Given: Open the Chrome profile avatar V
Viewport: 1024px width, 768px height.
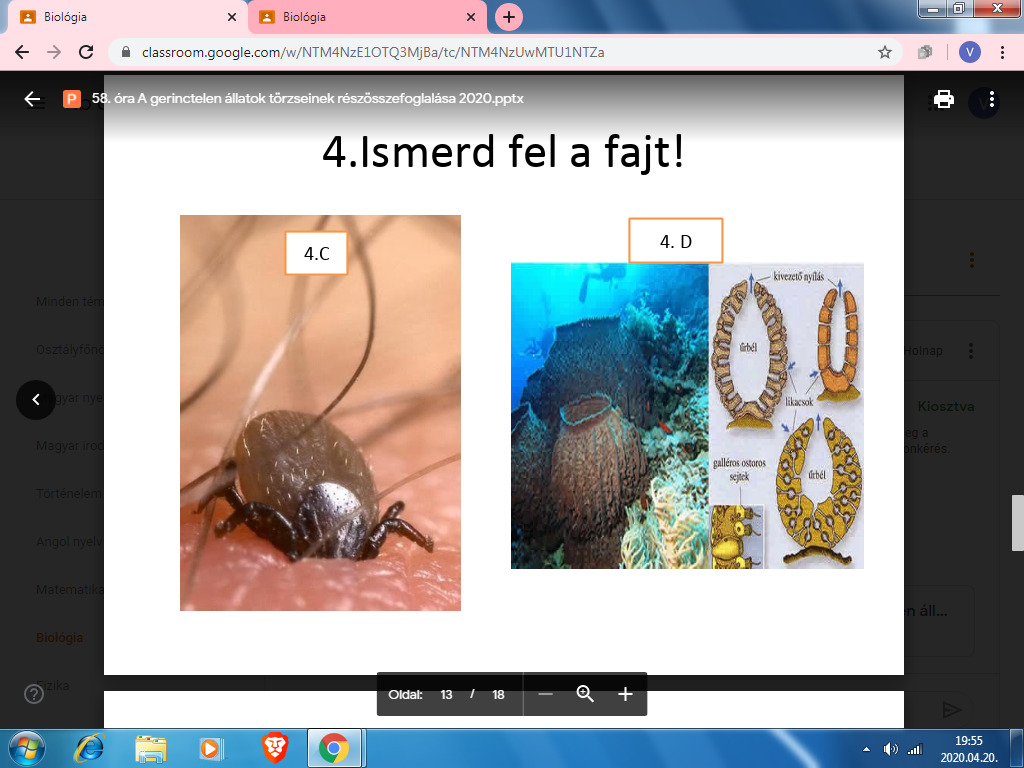Looking at the screenshot, I should (x=969, y=52).
